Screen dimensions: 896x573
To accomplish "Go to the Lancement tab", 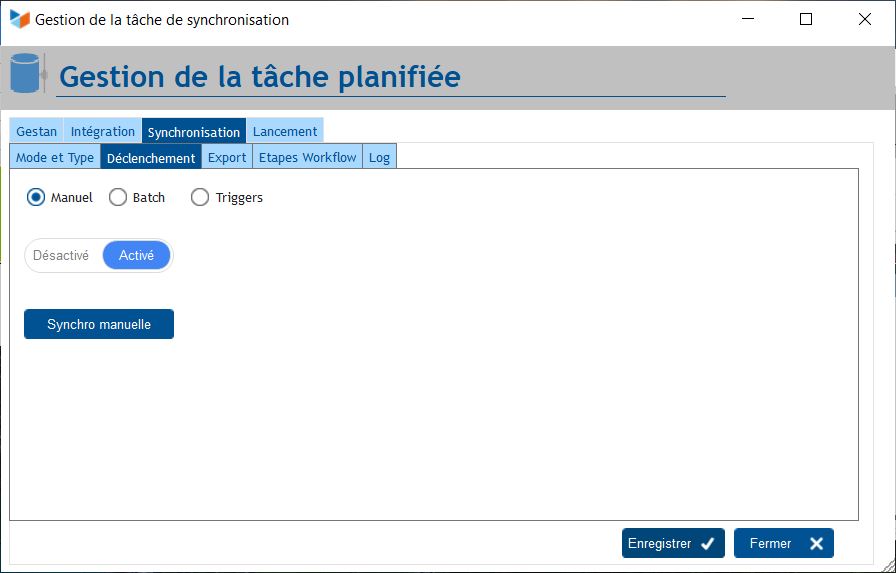I will point(285,131).
